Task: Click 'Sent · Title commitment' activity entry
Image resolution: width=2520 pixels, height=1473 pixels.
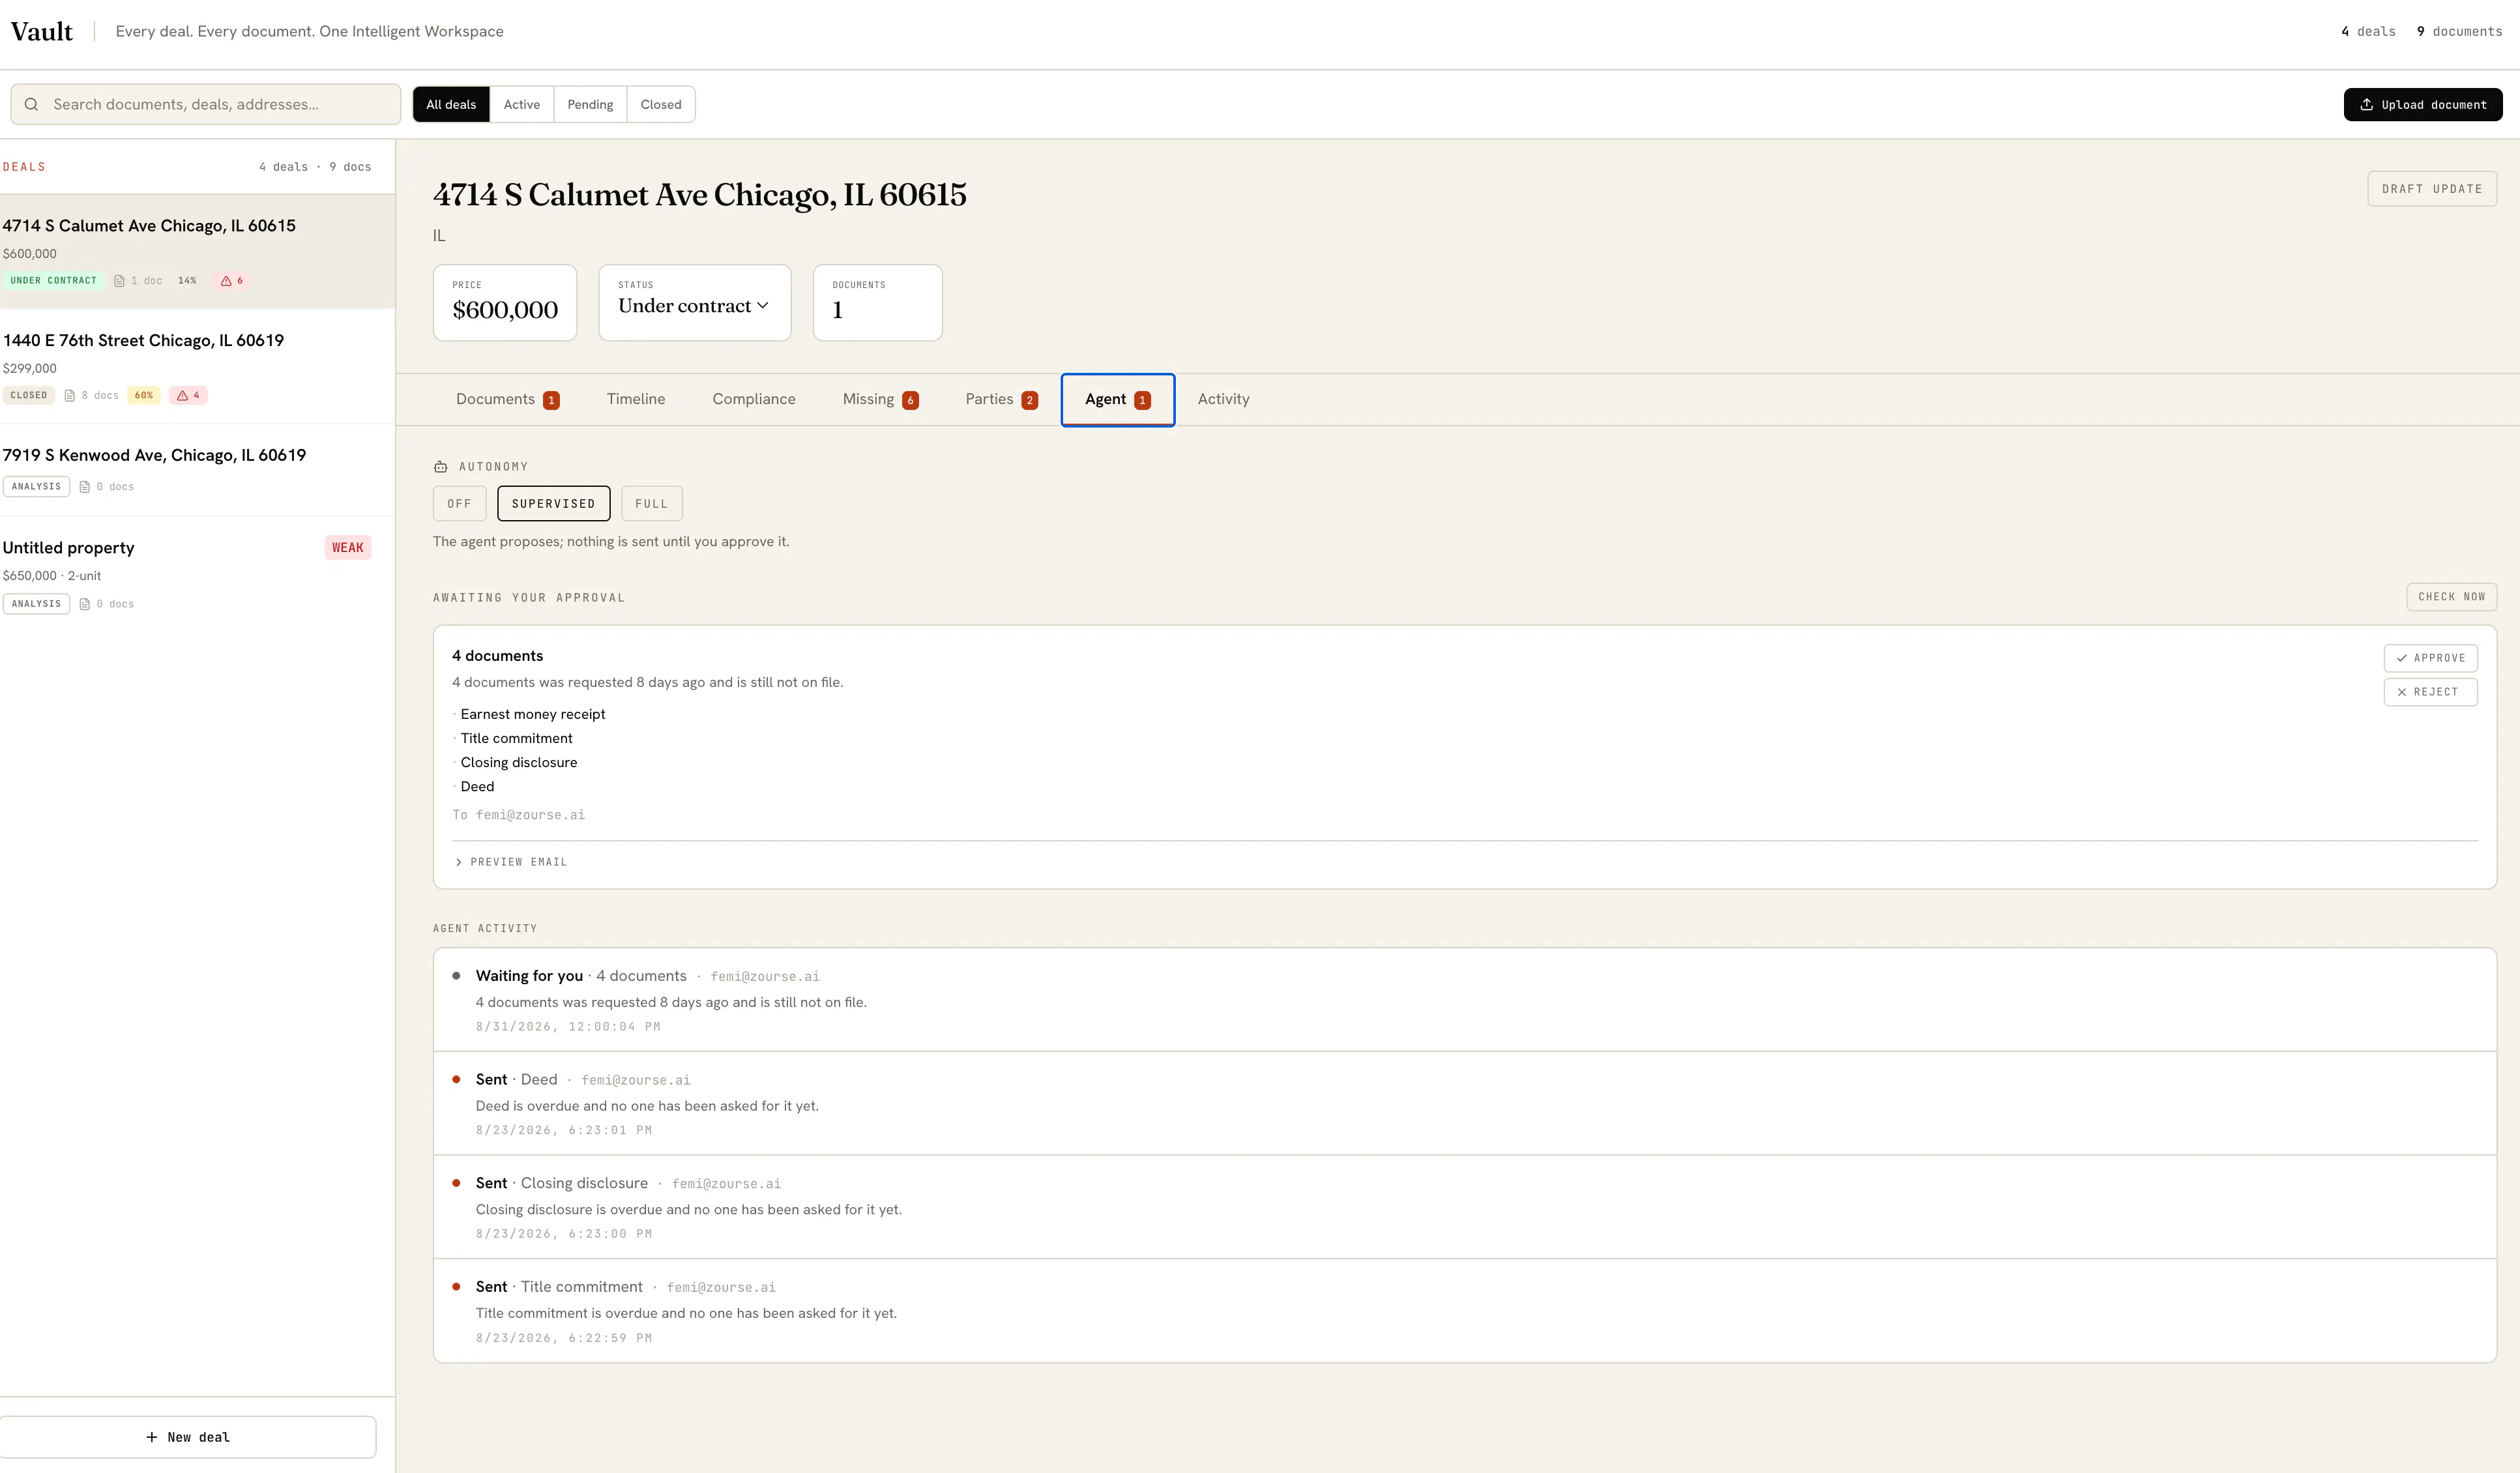Action: 1464,1312
